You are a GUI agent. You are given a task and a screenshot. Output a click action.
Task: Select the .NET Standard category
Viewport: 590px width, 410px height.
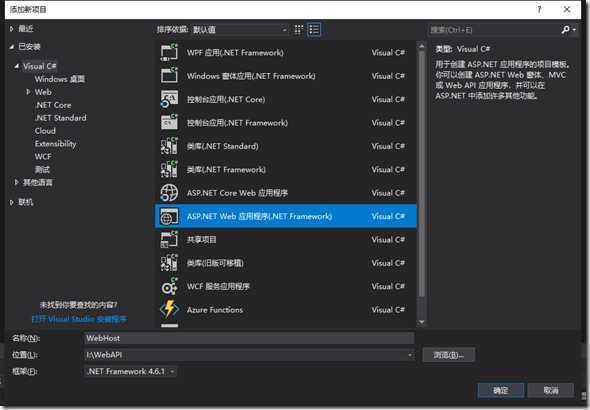60,118
